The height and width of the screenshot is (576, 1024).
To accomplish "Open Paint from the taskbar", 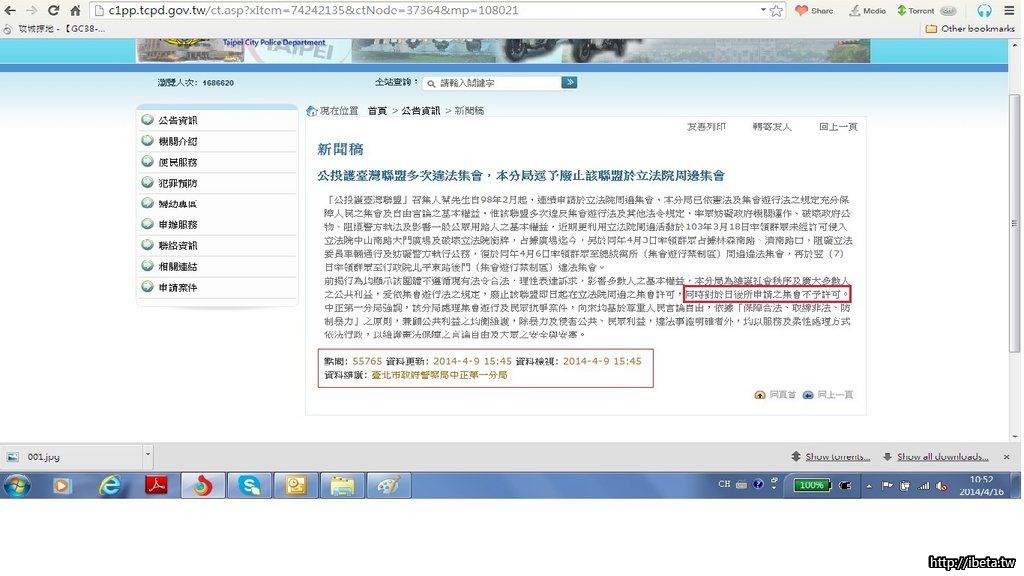I will click(386, 486).
